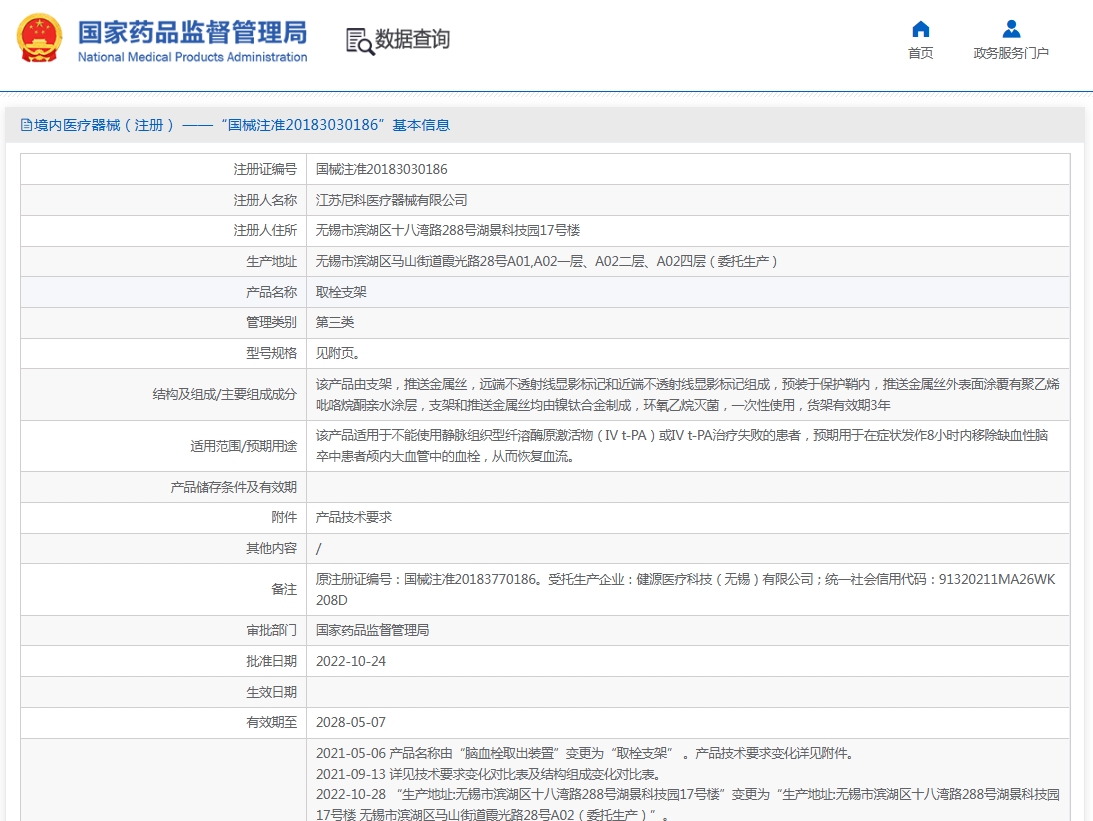Click the 生效日期 label
The height and width of the screenshot is (821, 1093).
click(x=271, y=692)
